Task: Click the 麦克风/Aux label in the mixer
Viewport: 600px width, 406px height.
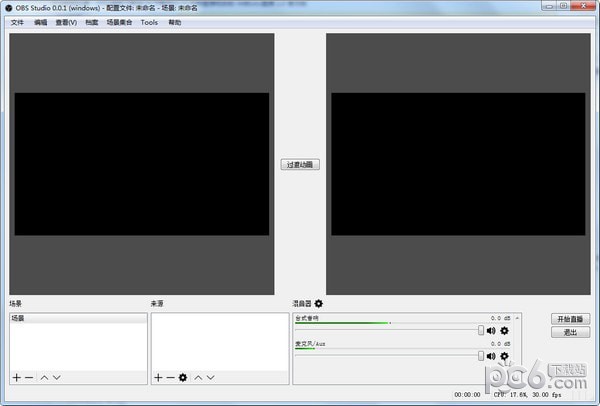Action: click(x=310, y=344)
